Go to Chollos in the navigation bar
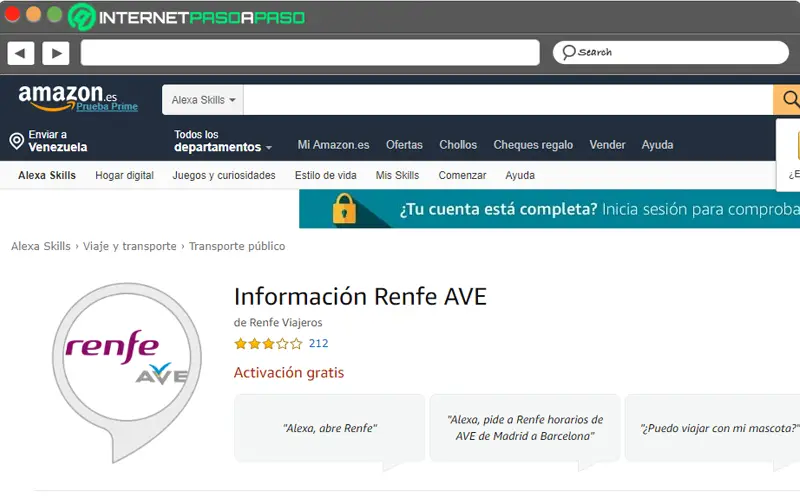The width and height of the screenshot is (800, 500). point(458,145)
